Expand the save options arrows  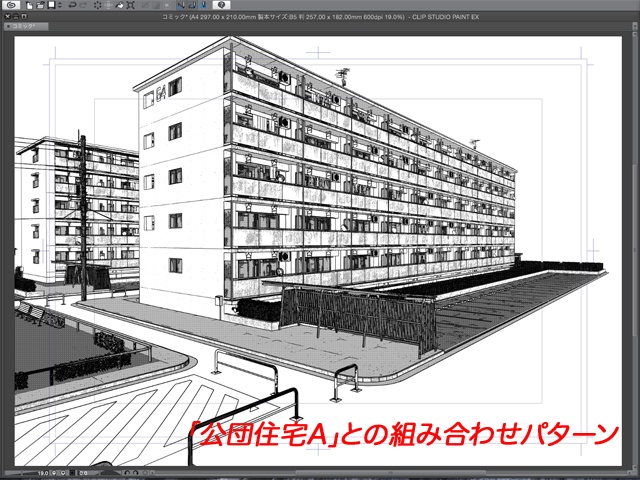(60, 5)
